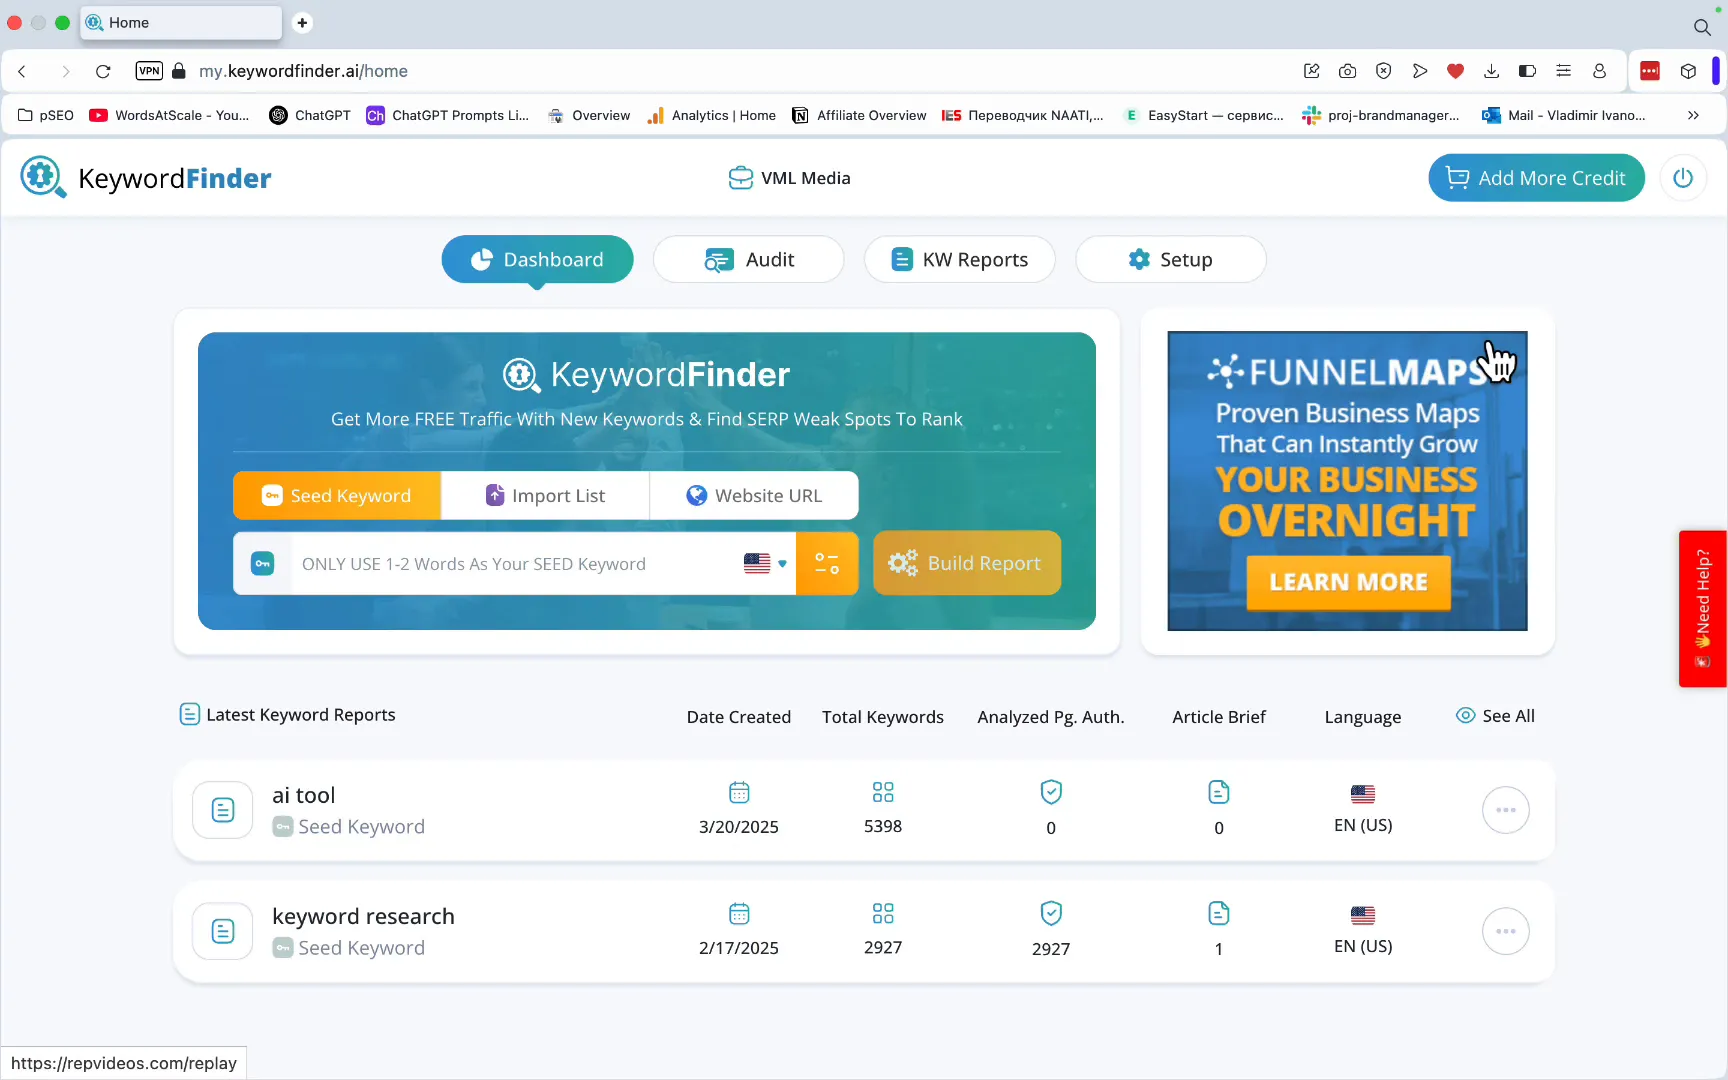
Task: Click US flag in ai tool row
Action: point(1363,794)
